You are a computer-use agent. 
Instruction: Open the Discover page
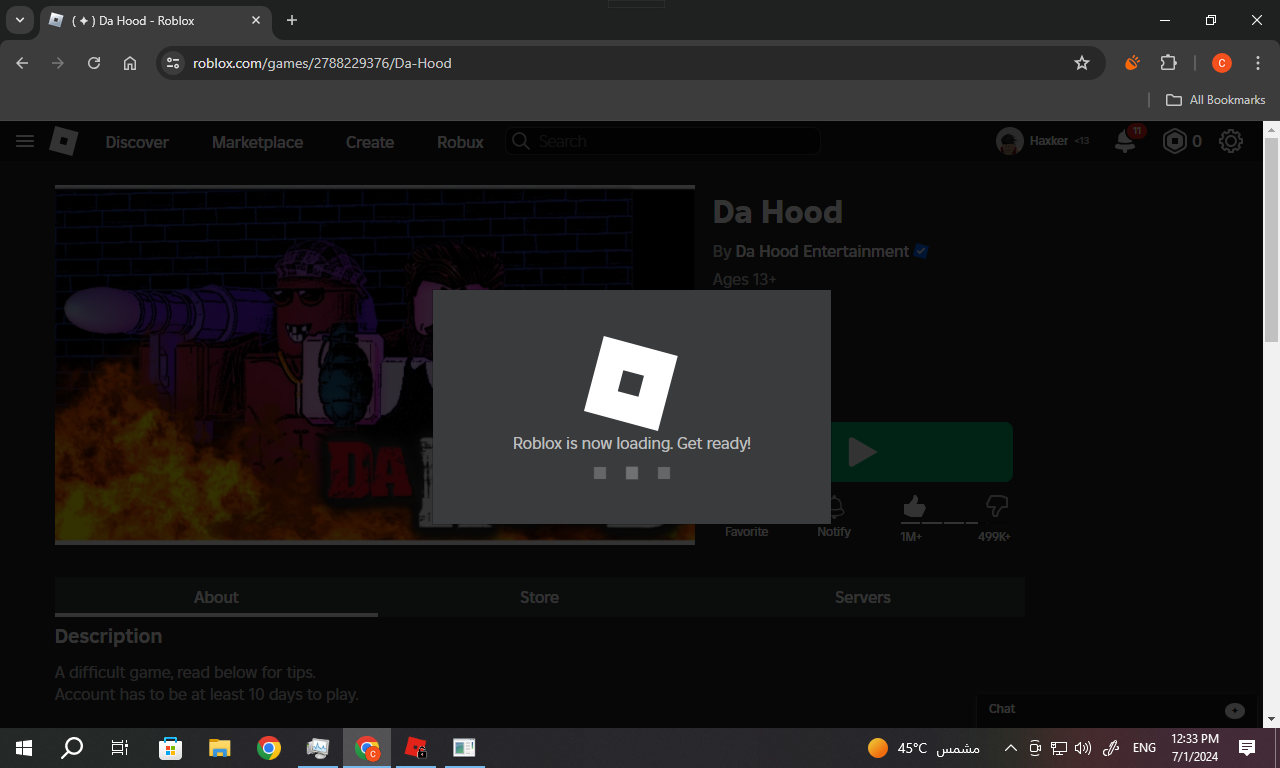click(x=137, y=142)
